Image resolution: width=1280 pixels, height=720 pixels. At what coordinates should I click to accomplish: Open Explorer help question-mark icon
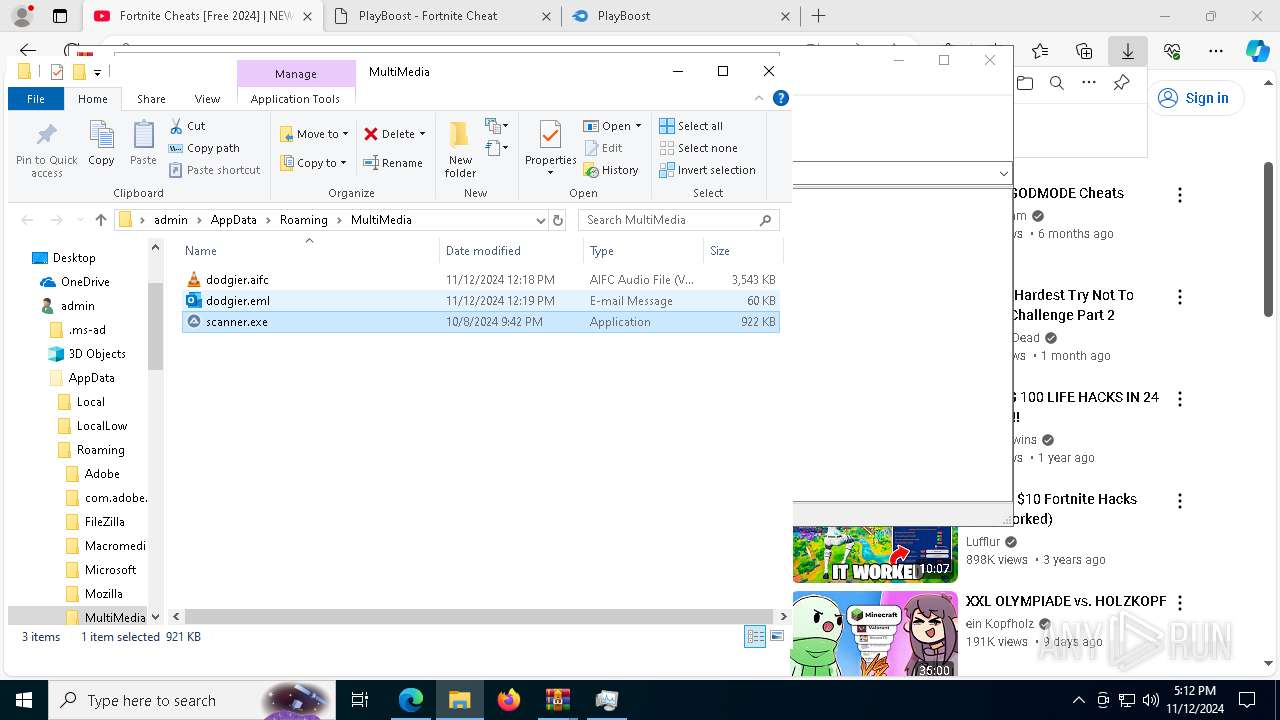pos(781,98)
